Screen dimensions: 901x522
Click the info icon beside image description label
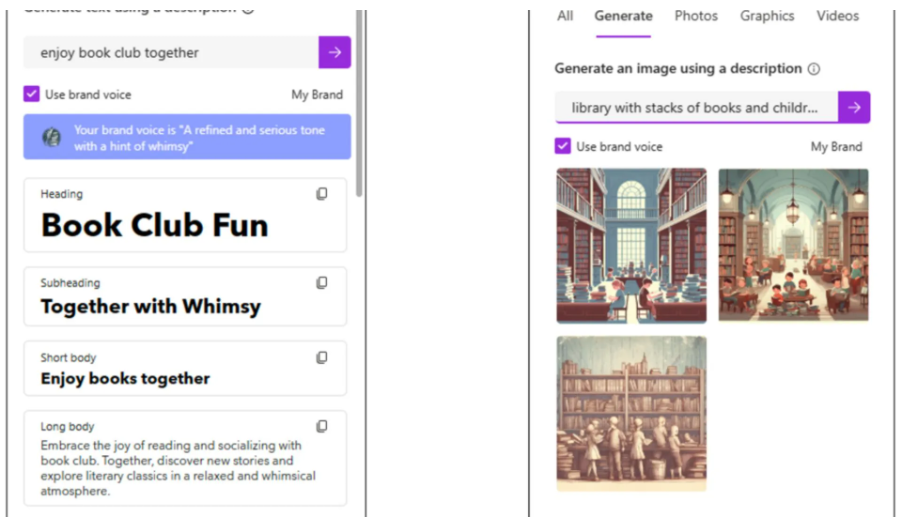(x=814, y=69)
